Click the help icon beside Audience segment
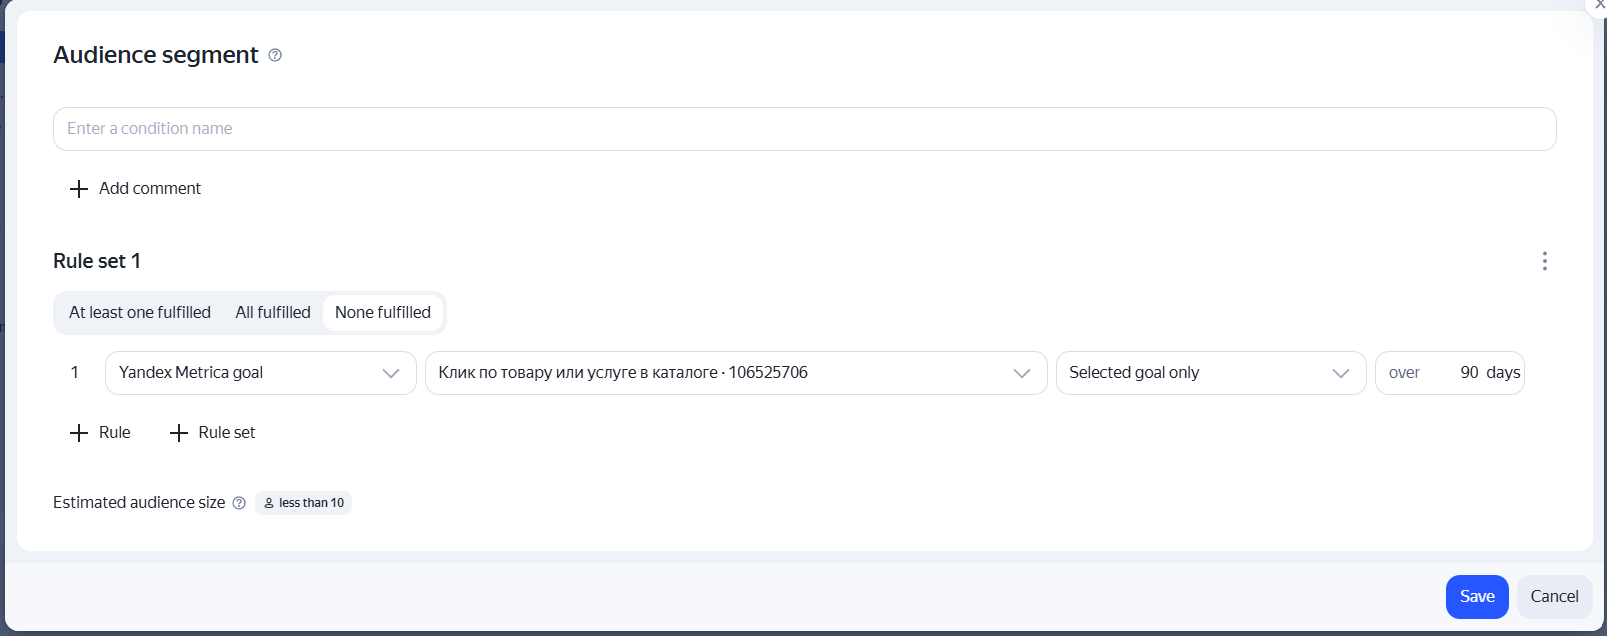 [275, 55]
